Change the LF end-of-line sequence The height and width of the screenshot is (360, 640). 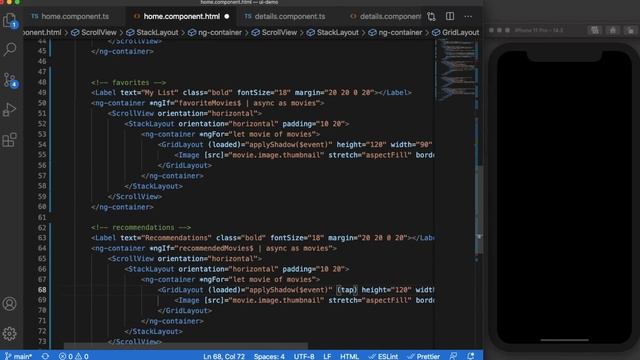[x=327, y=356]
